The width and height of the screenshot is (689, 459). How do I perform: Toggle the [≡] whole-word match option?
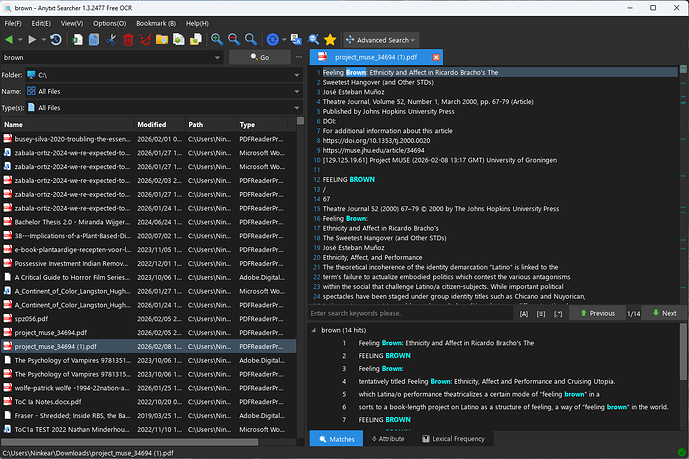point(540,313)
